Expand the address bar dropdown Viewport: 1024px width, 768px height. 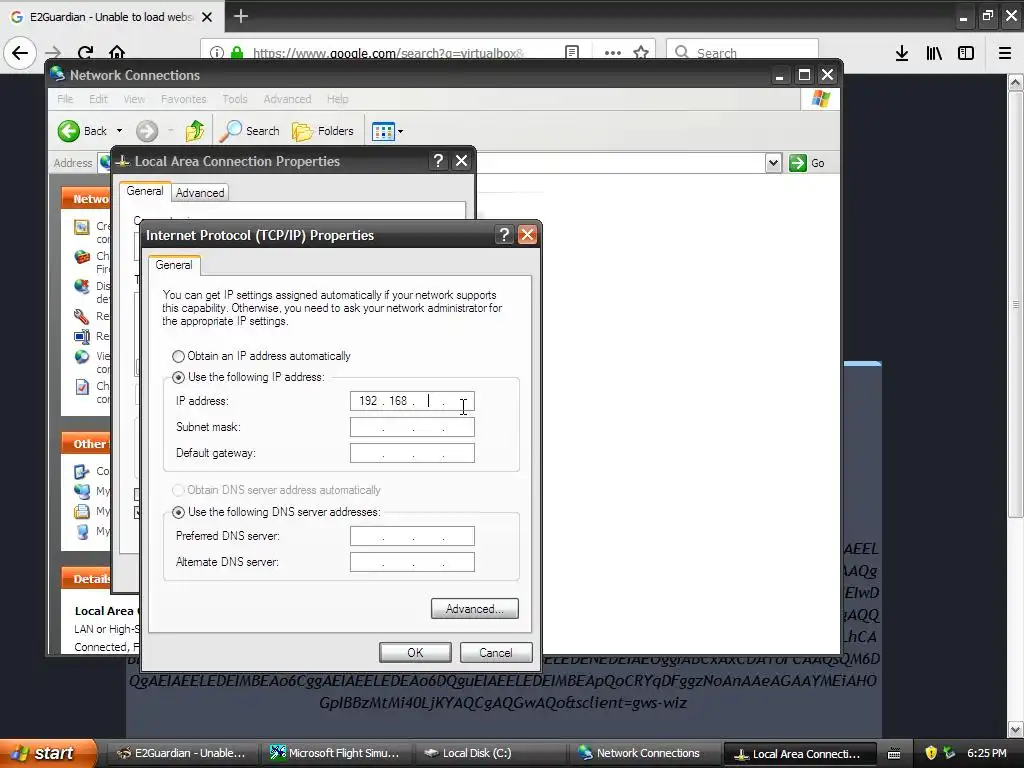(x=773, y=163)
